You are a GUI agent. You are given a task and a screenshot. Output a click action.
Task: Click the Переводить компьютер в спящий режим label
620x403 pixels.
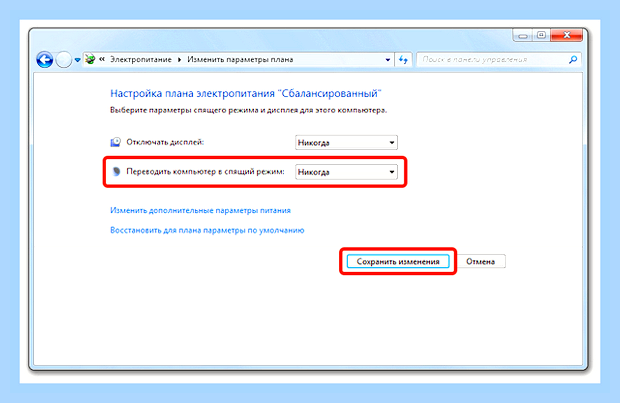coord(205,172)
